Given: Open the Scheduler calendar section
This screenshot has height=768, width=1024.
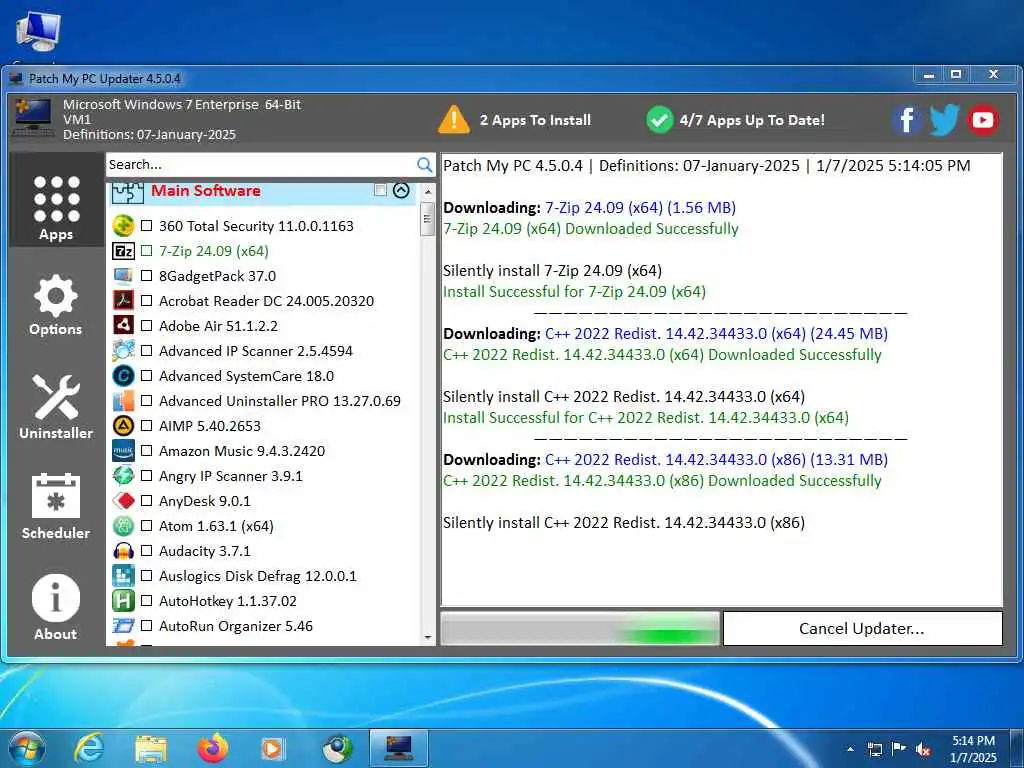Looking at the screenshot, I should point(56,507).
